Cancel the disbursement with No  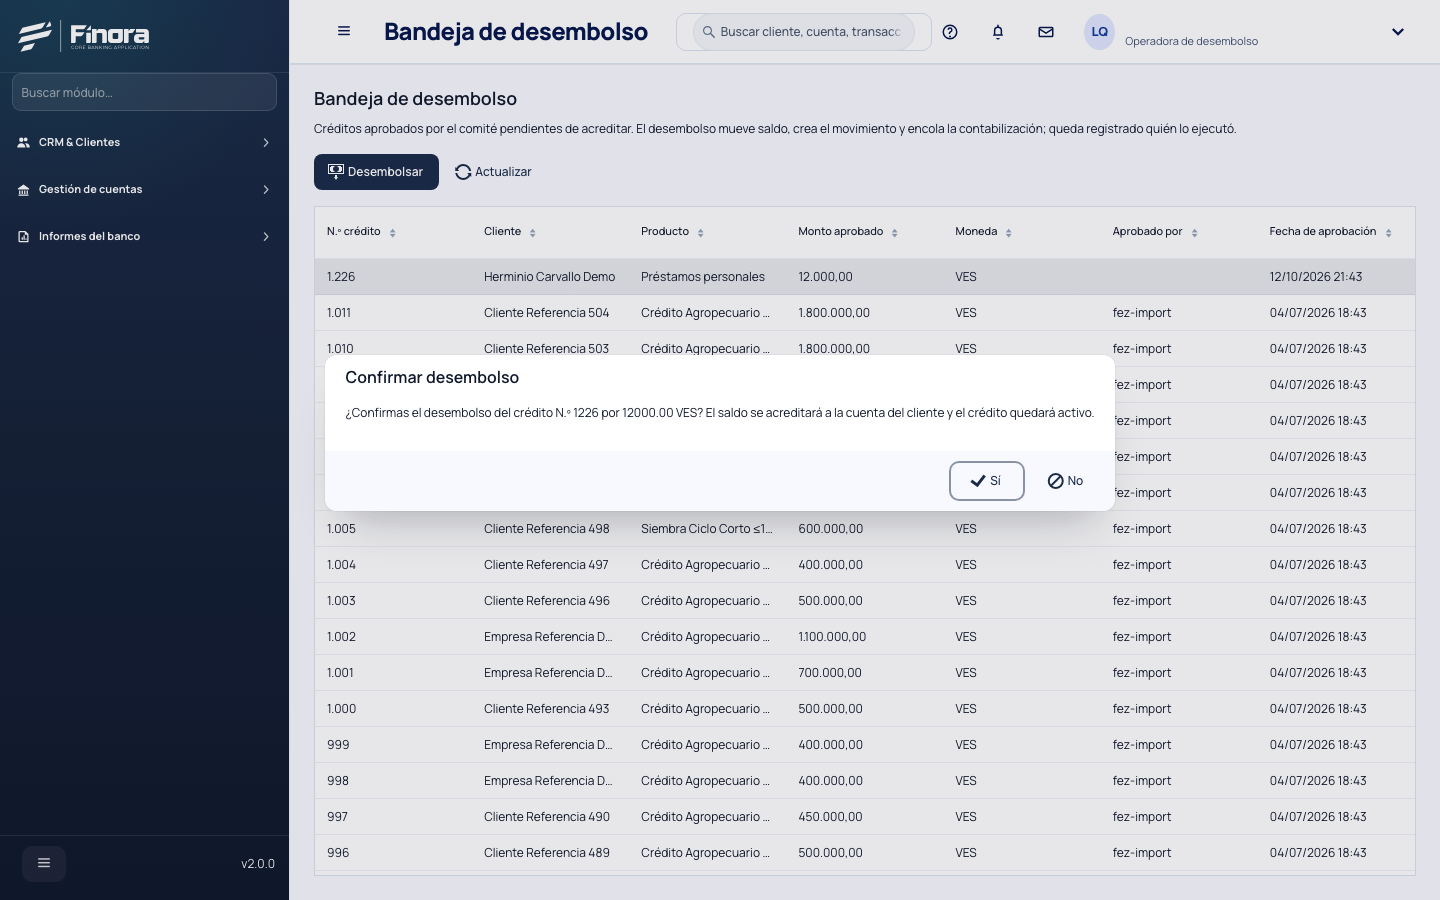tap(1065, 481)
